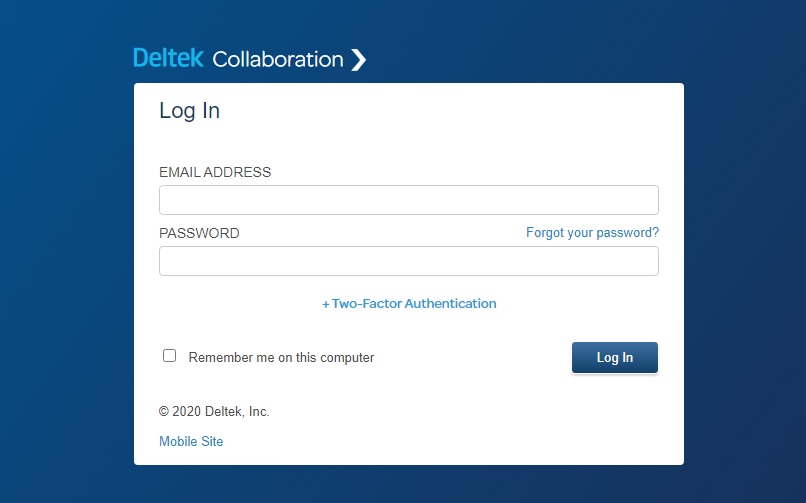
Task: Click the Deltek logo
Action: (x=168, y=58)
